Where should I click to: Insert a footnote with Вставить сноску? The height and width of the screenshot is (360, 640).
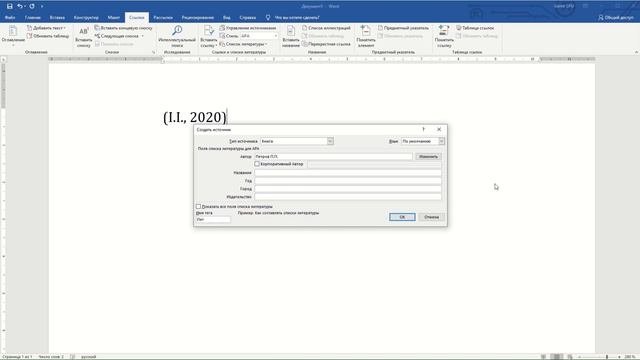[x=83, y=37]
